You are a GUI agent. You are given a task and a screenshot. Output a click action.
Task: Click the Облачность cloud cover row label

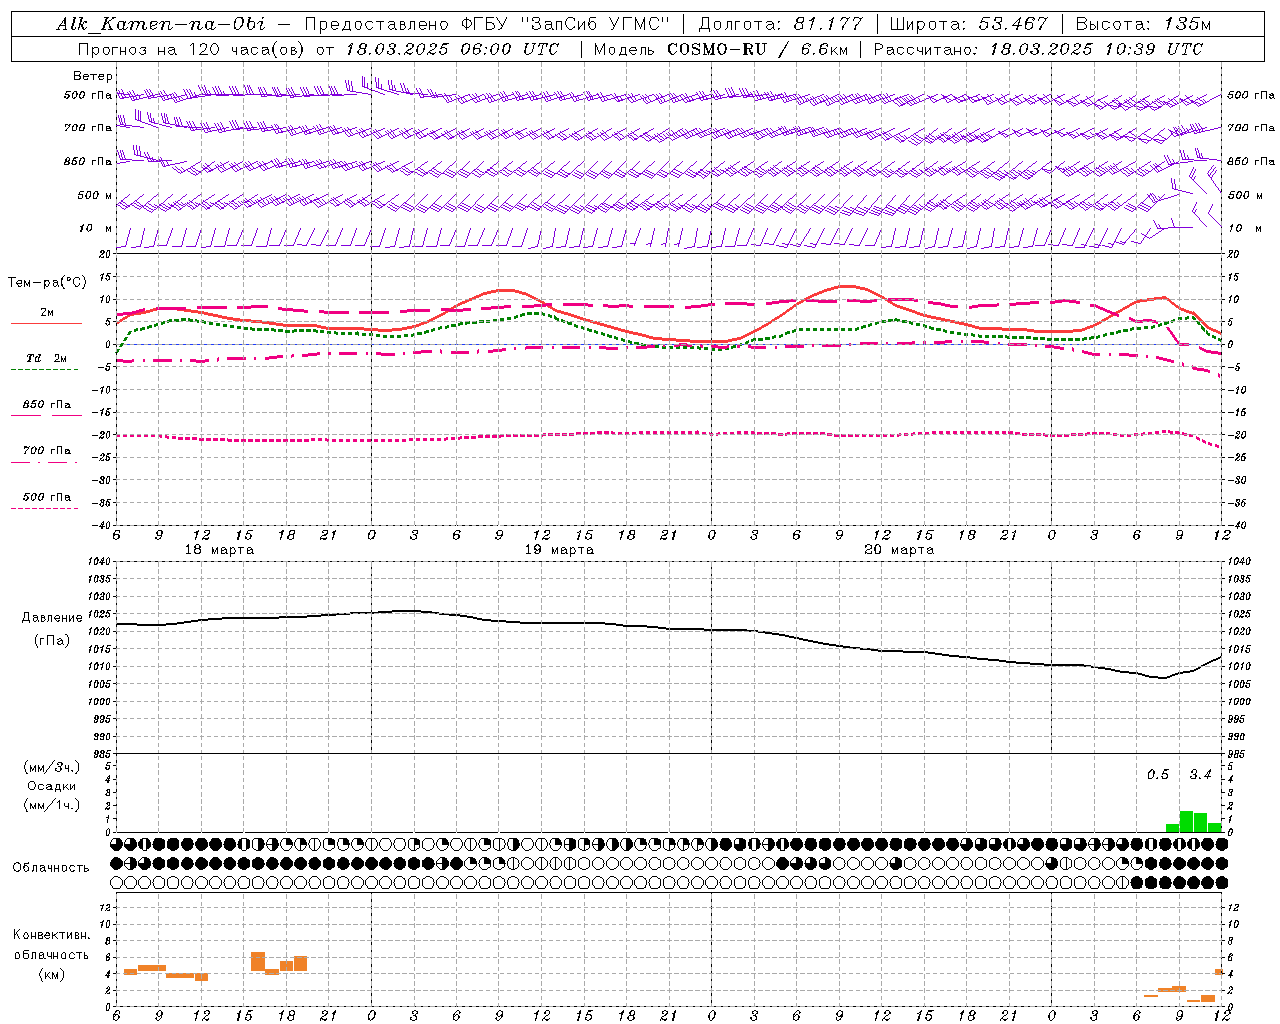[x=52, y=867]
